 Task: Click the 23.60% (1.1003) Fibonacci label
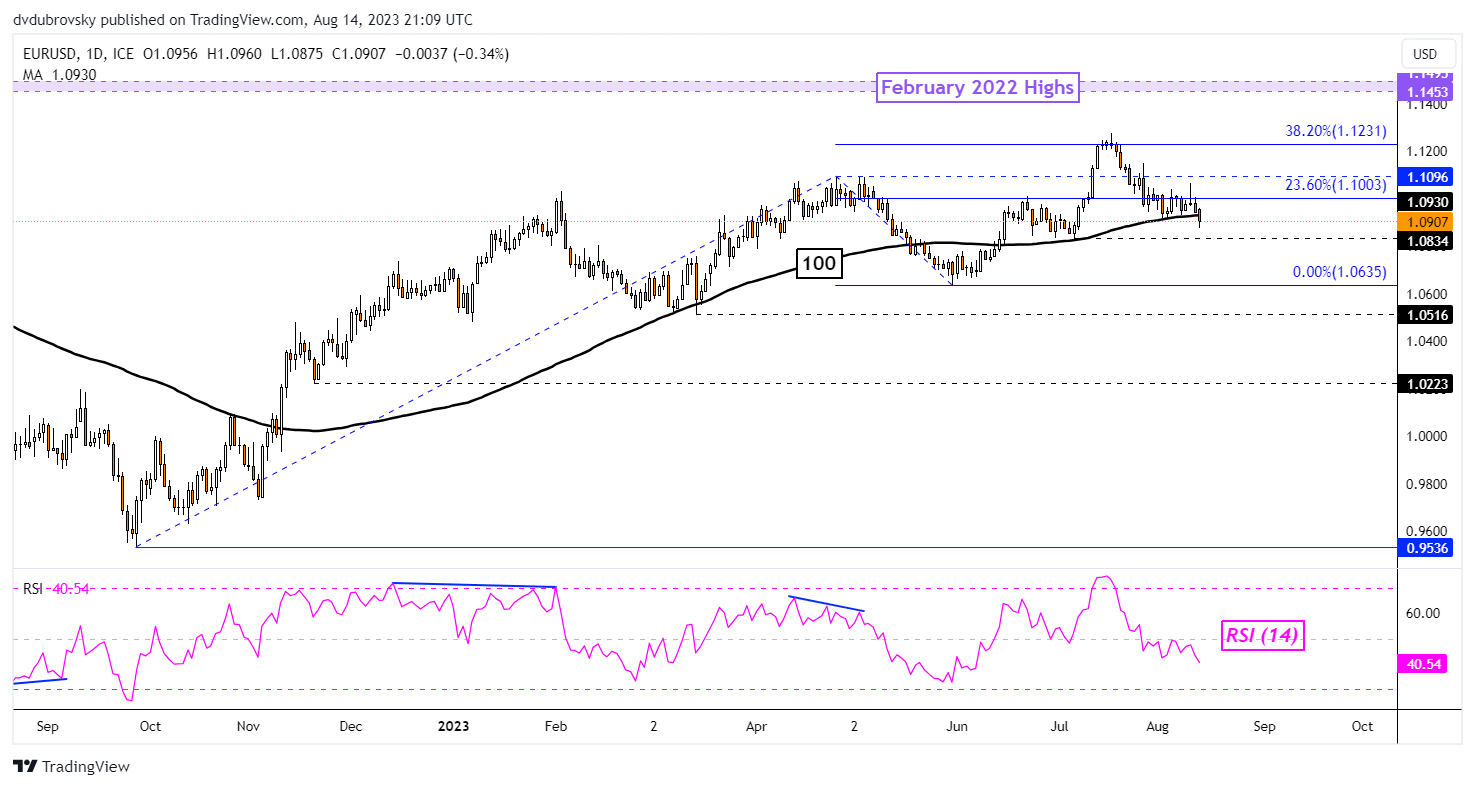1335,184
